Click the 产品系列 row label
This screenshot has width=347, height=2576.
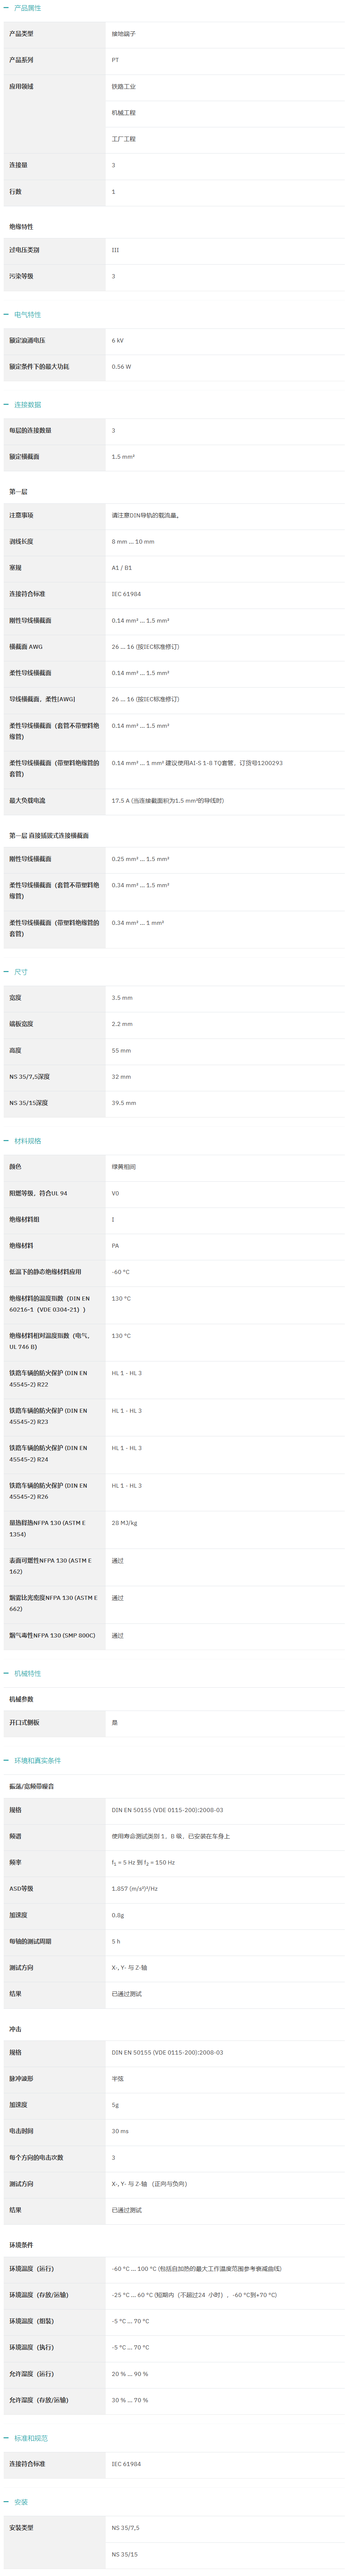click(21, 60)
